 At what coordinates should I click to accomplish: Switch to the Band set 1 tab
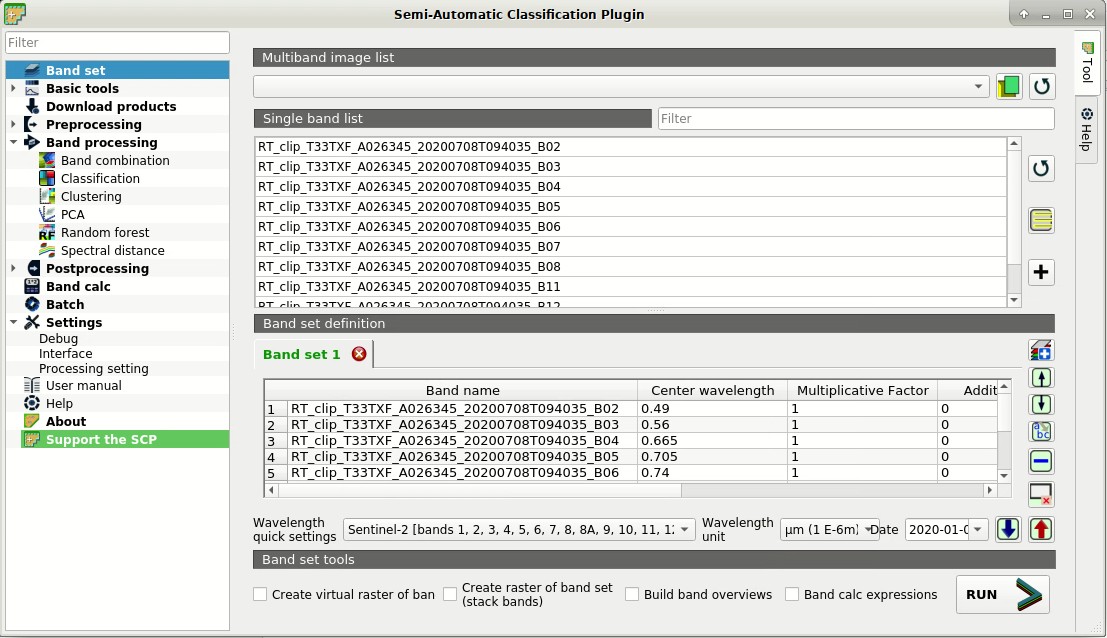pyautogui.click(x=300, y=353)
